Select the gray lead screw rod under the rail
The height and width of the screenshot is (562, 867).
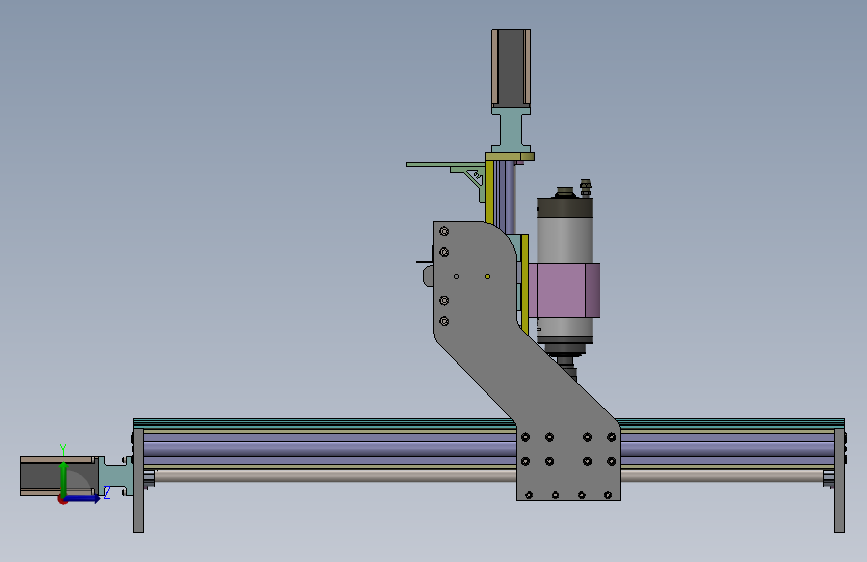[335, 476]
